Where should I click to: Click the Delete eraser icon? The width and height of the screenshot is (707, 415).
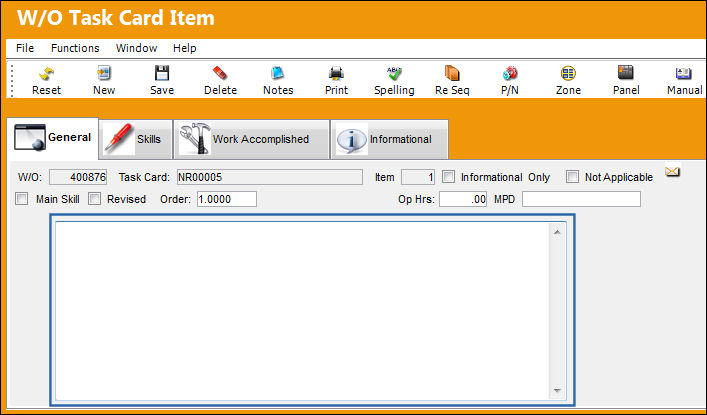(220, 73)
